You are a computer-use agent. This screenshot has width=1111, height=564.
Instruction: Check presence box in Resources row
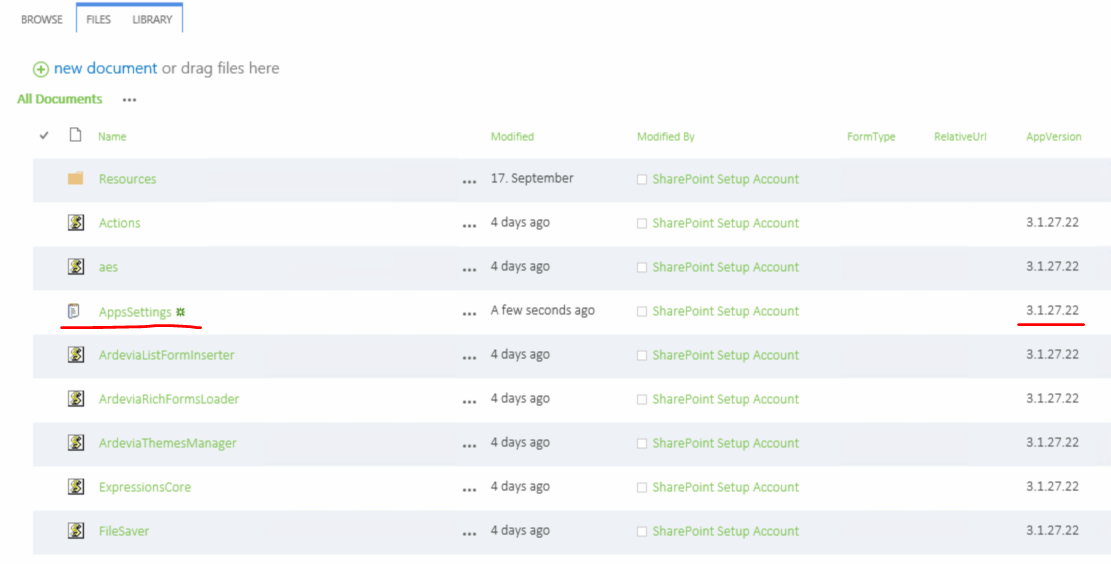(642, 180)
